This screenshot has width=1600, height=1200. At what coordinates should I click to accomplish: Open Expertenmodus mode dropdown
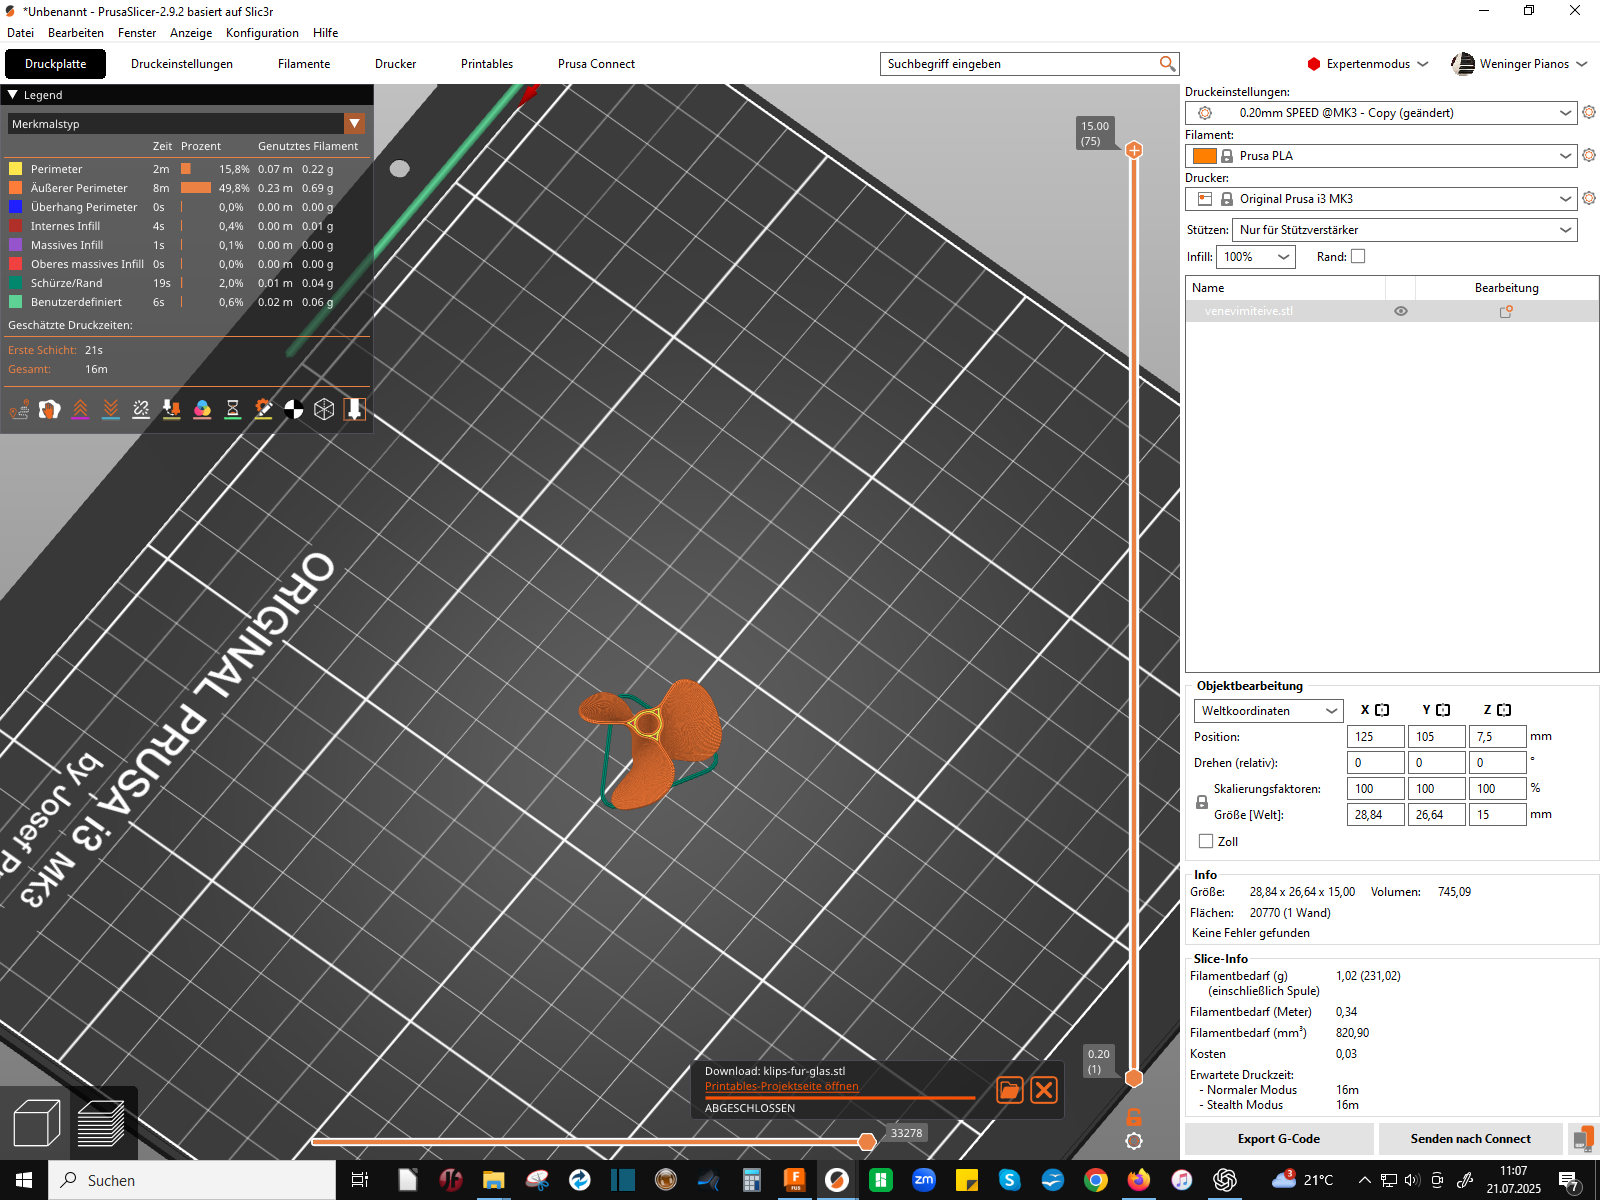[1368, 64]
